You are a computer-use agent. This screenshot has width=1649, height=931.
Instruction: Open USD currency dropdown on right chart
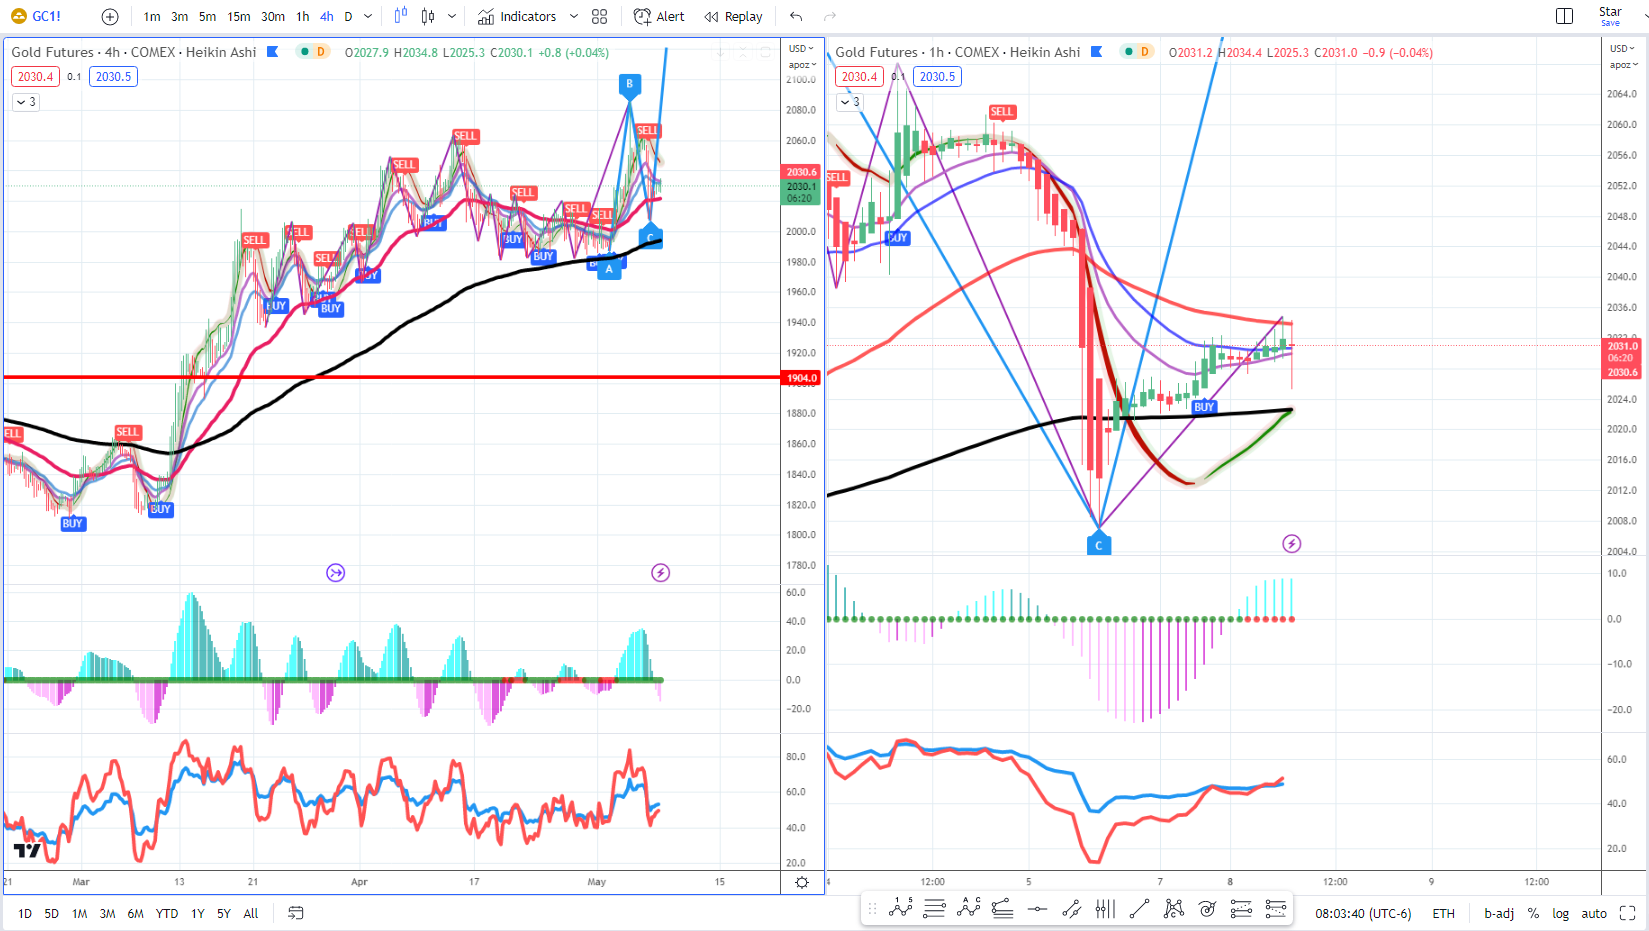point(1622,48)
